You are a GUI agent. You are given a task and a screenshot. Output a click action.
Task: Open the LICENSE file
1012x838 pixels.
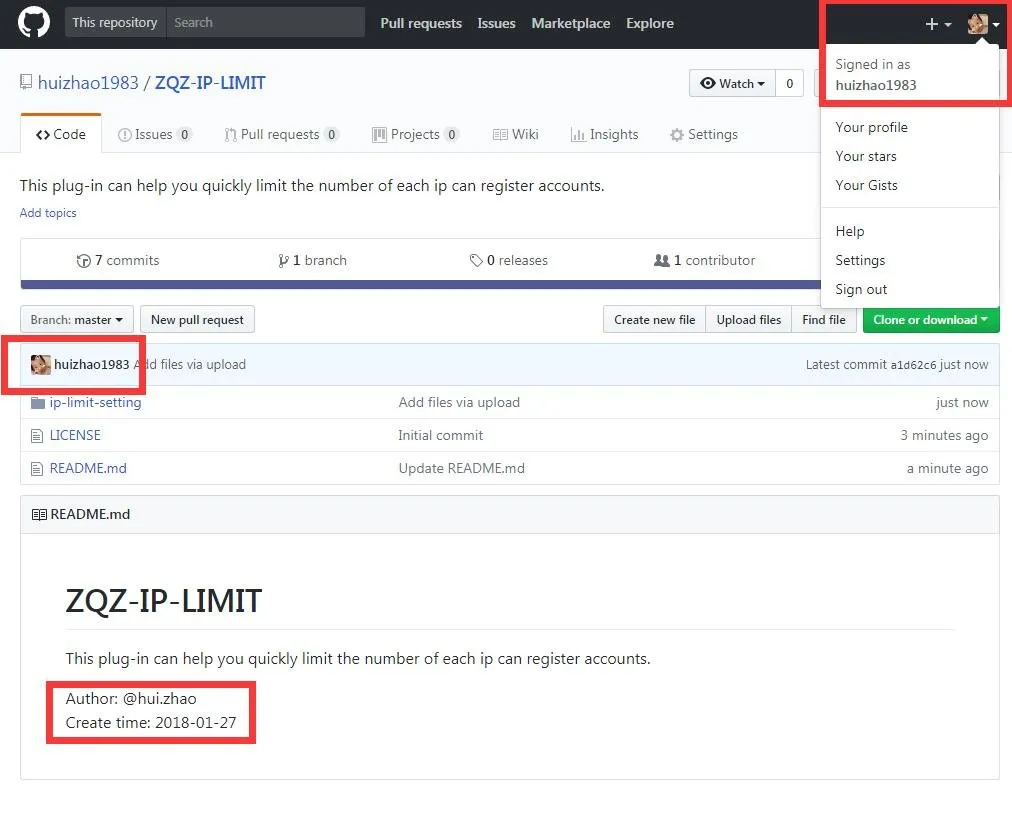pyautogui.click(x=75, y=435)
